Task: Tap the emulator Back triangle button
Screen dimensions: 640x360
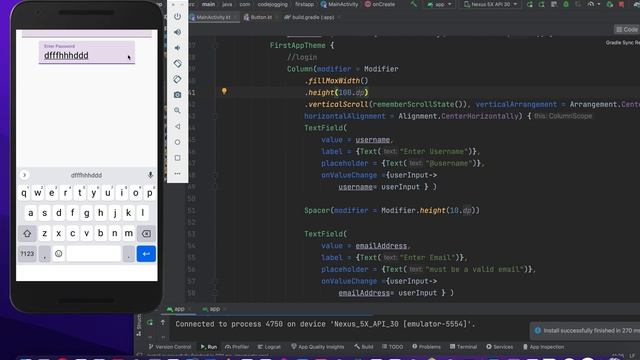Action: click(x=177, y=127)
